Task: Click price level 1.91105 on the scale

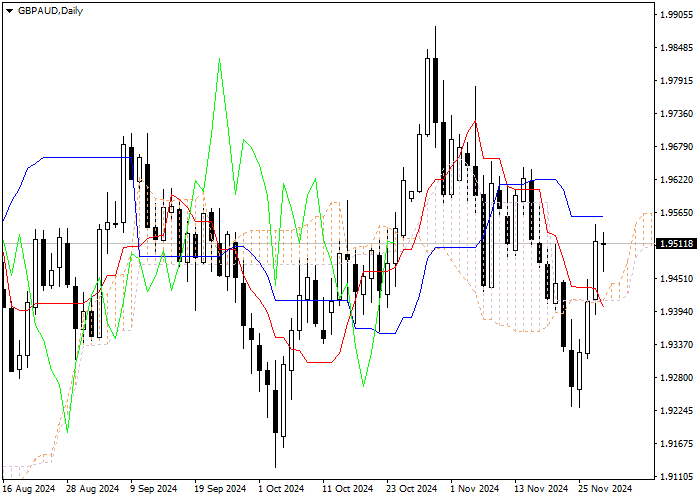Action: pos(676,477)
